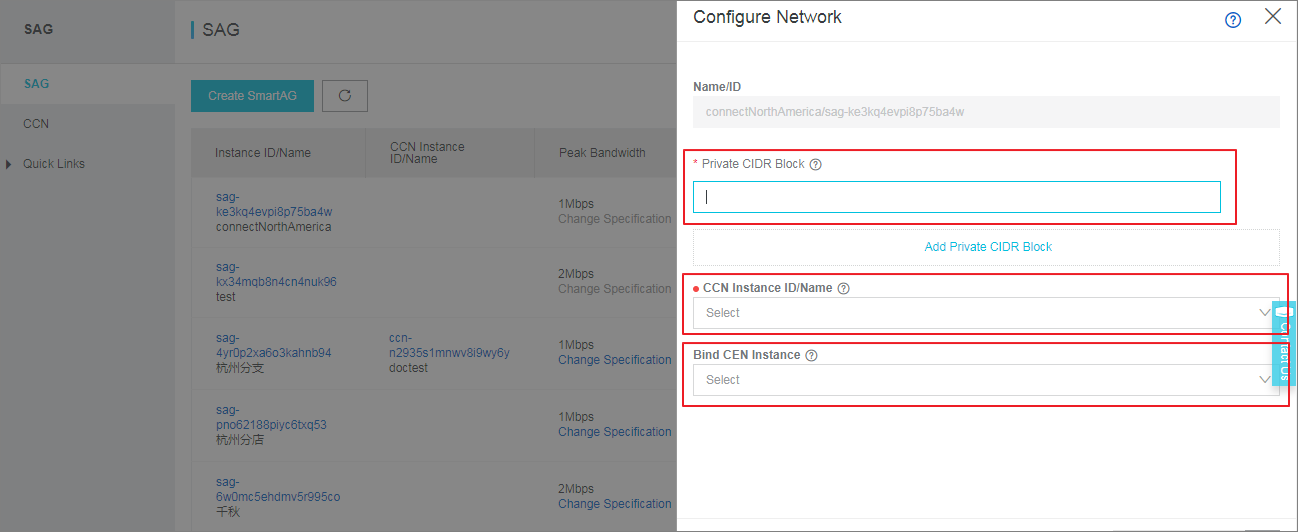Image resolution: width=1298 pixels, height=532 pixels.
Task: Click Add Private CIDR Block
Action: 988,247
